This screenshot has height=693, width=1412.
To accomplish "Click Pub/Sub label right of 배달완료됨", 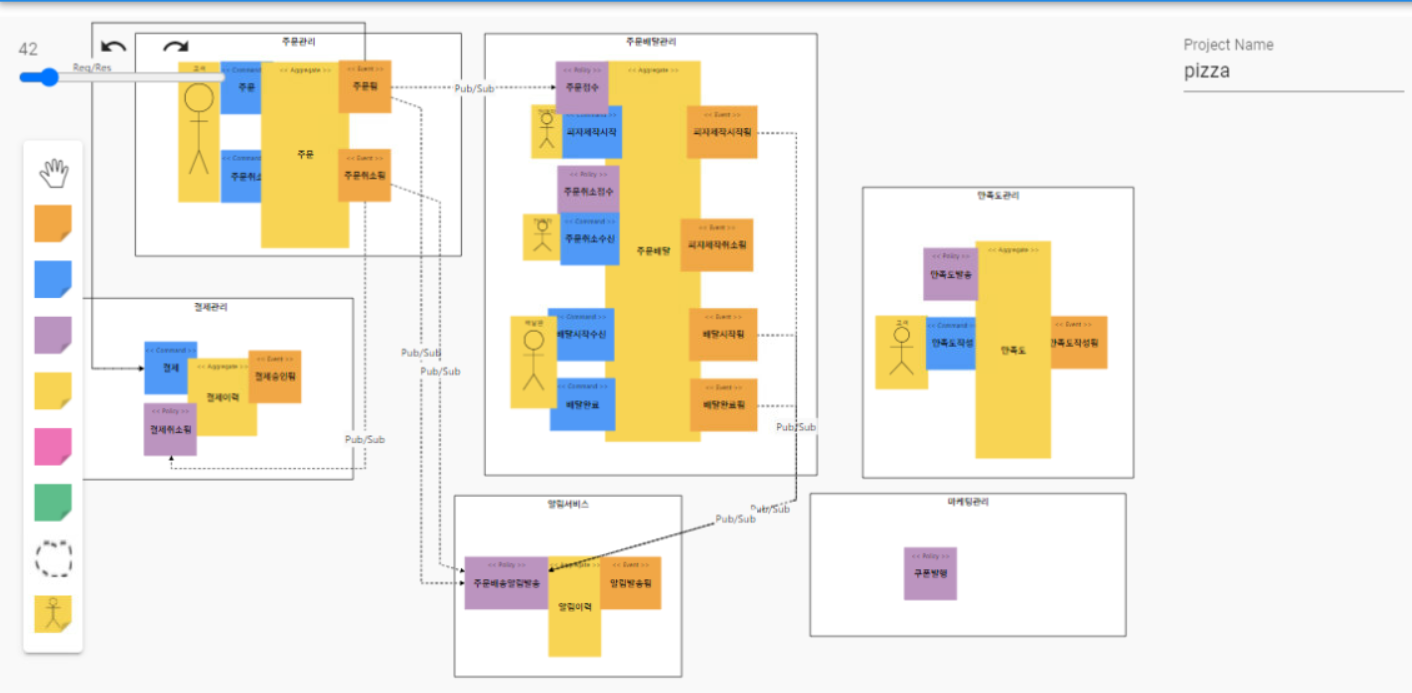I will click(797, 427).
